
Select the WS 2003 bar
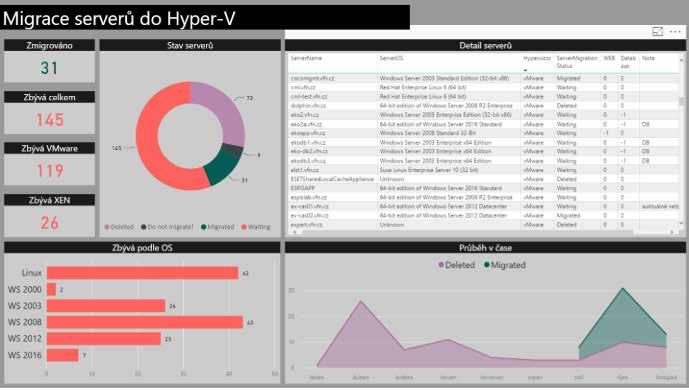106,306
